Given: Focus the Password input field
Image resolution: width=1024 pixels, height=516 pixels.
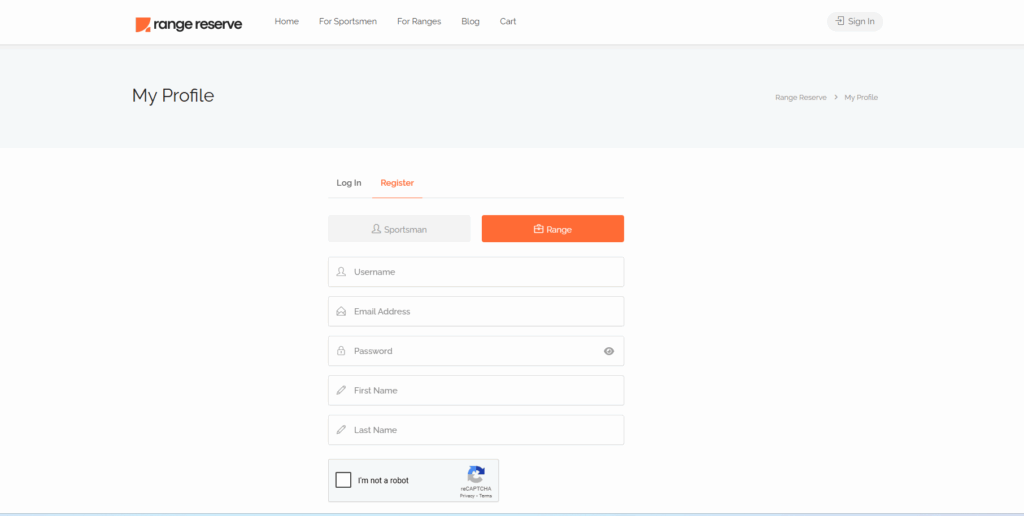Looking at the screenshot, I should (476, 351).
